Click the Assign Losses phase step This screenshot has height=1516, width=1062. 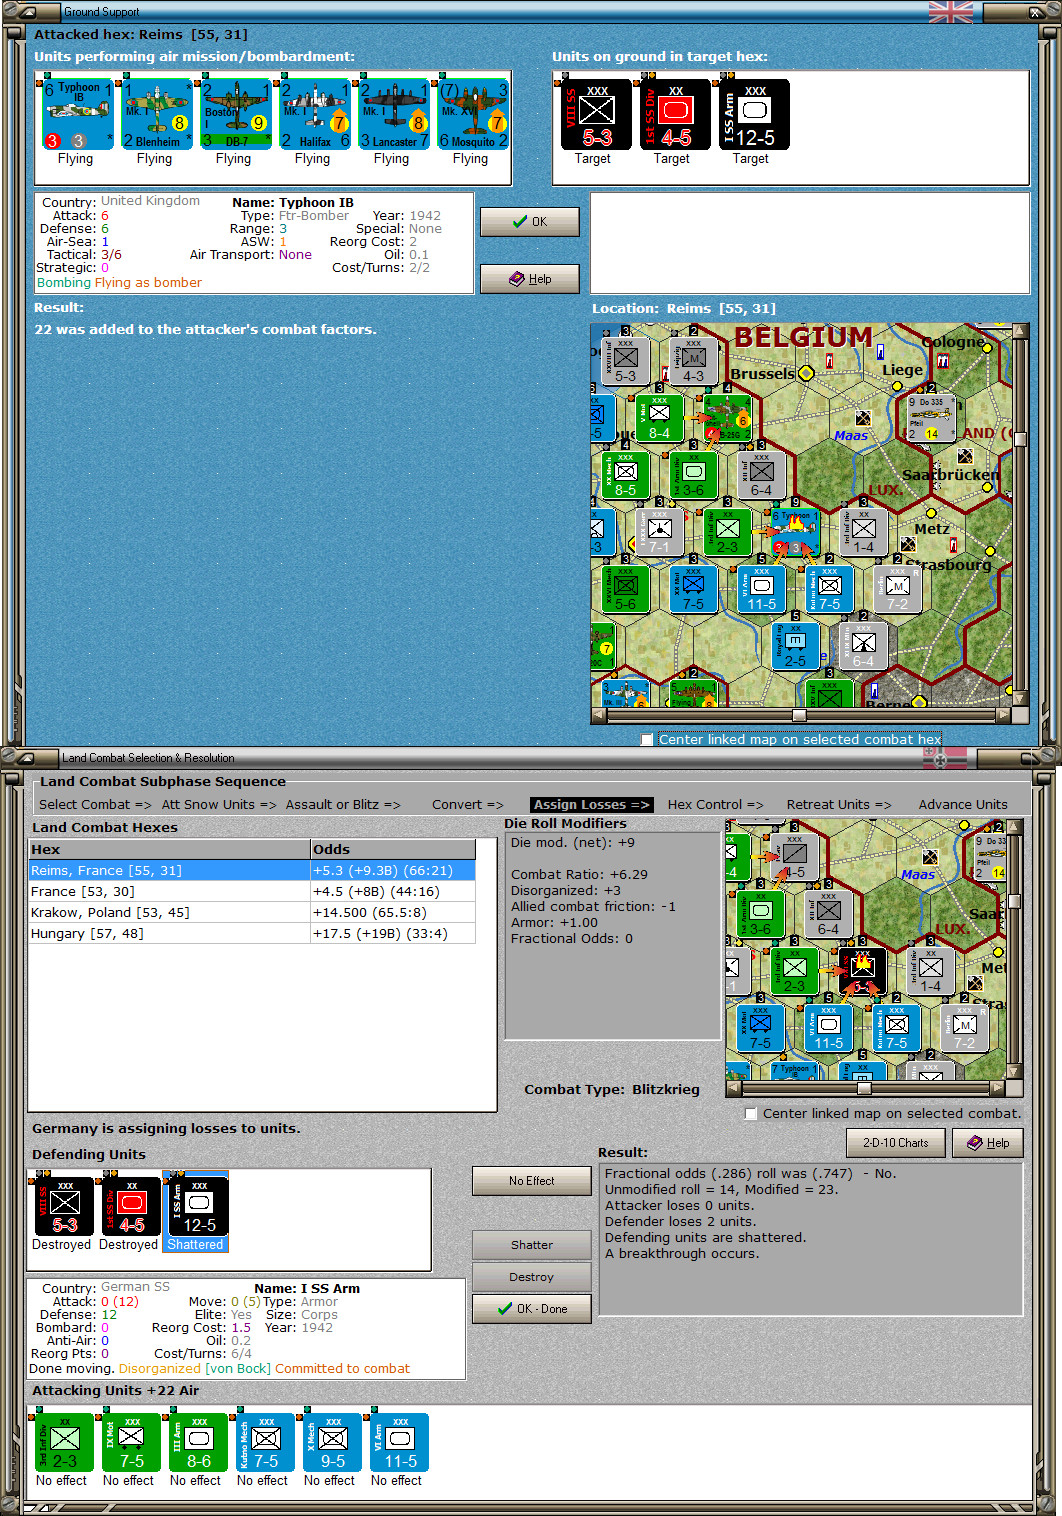pyautogui.click(x=592, y=804)
